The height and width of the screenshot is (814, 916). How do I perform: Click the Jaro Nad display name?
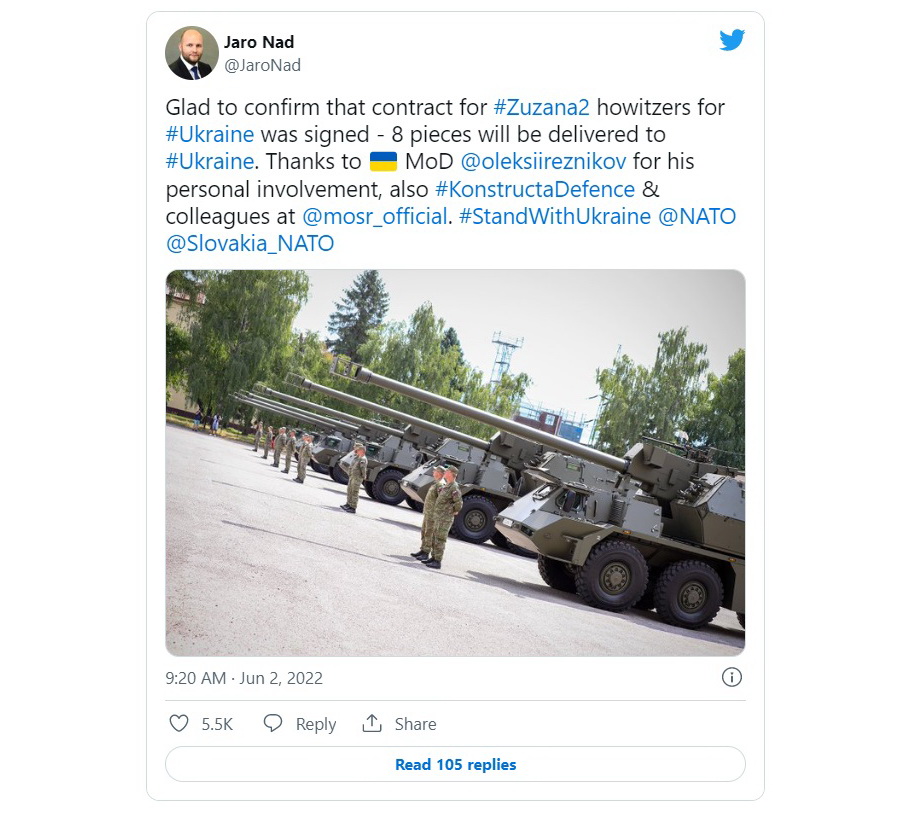pos(259,42)
